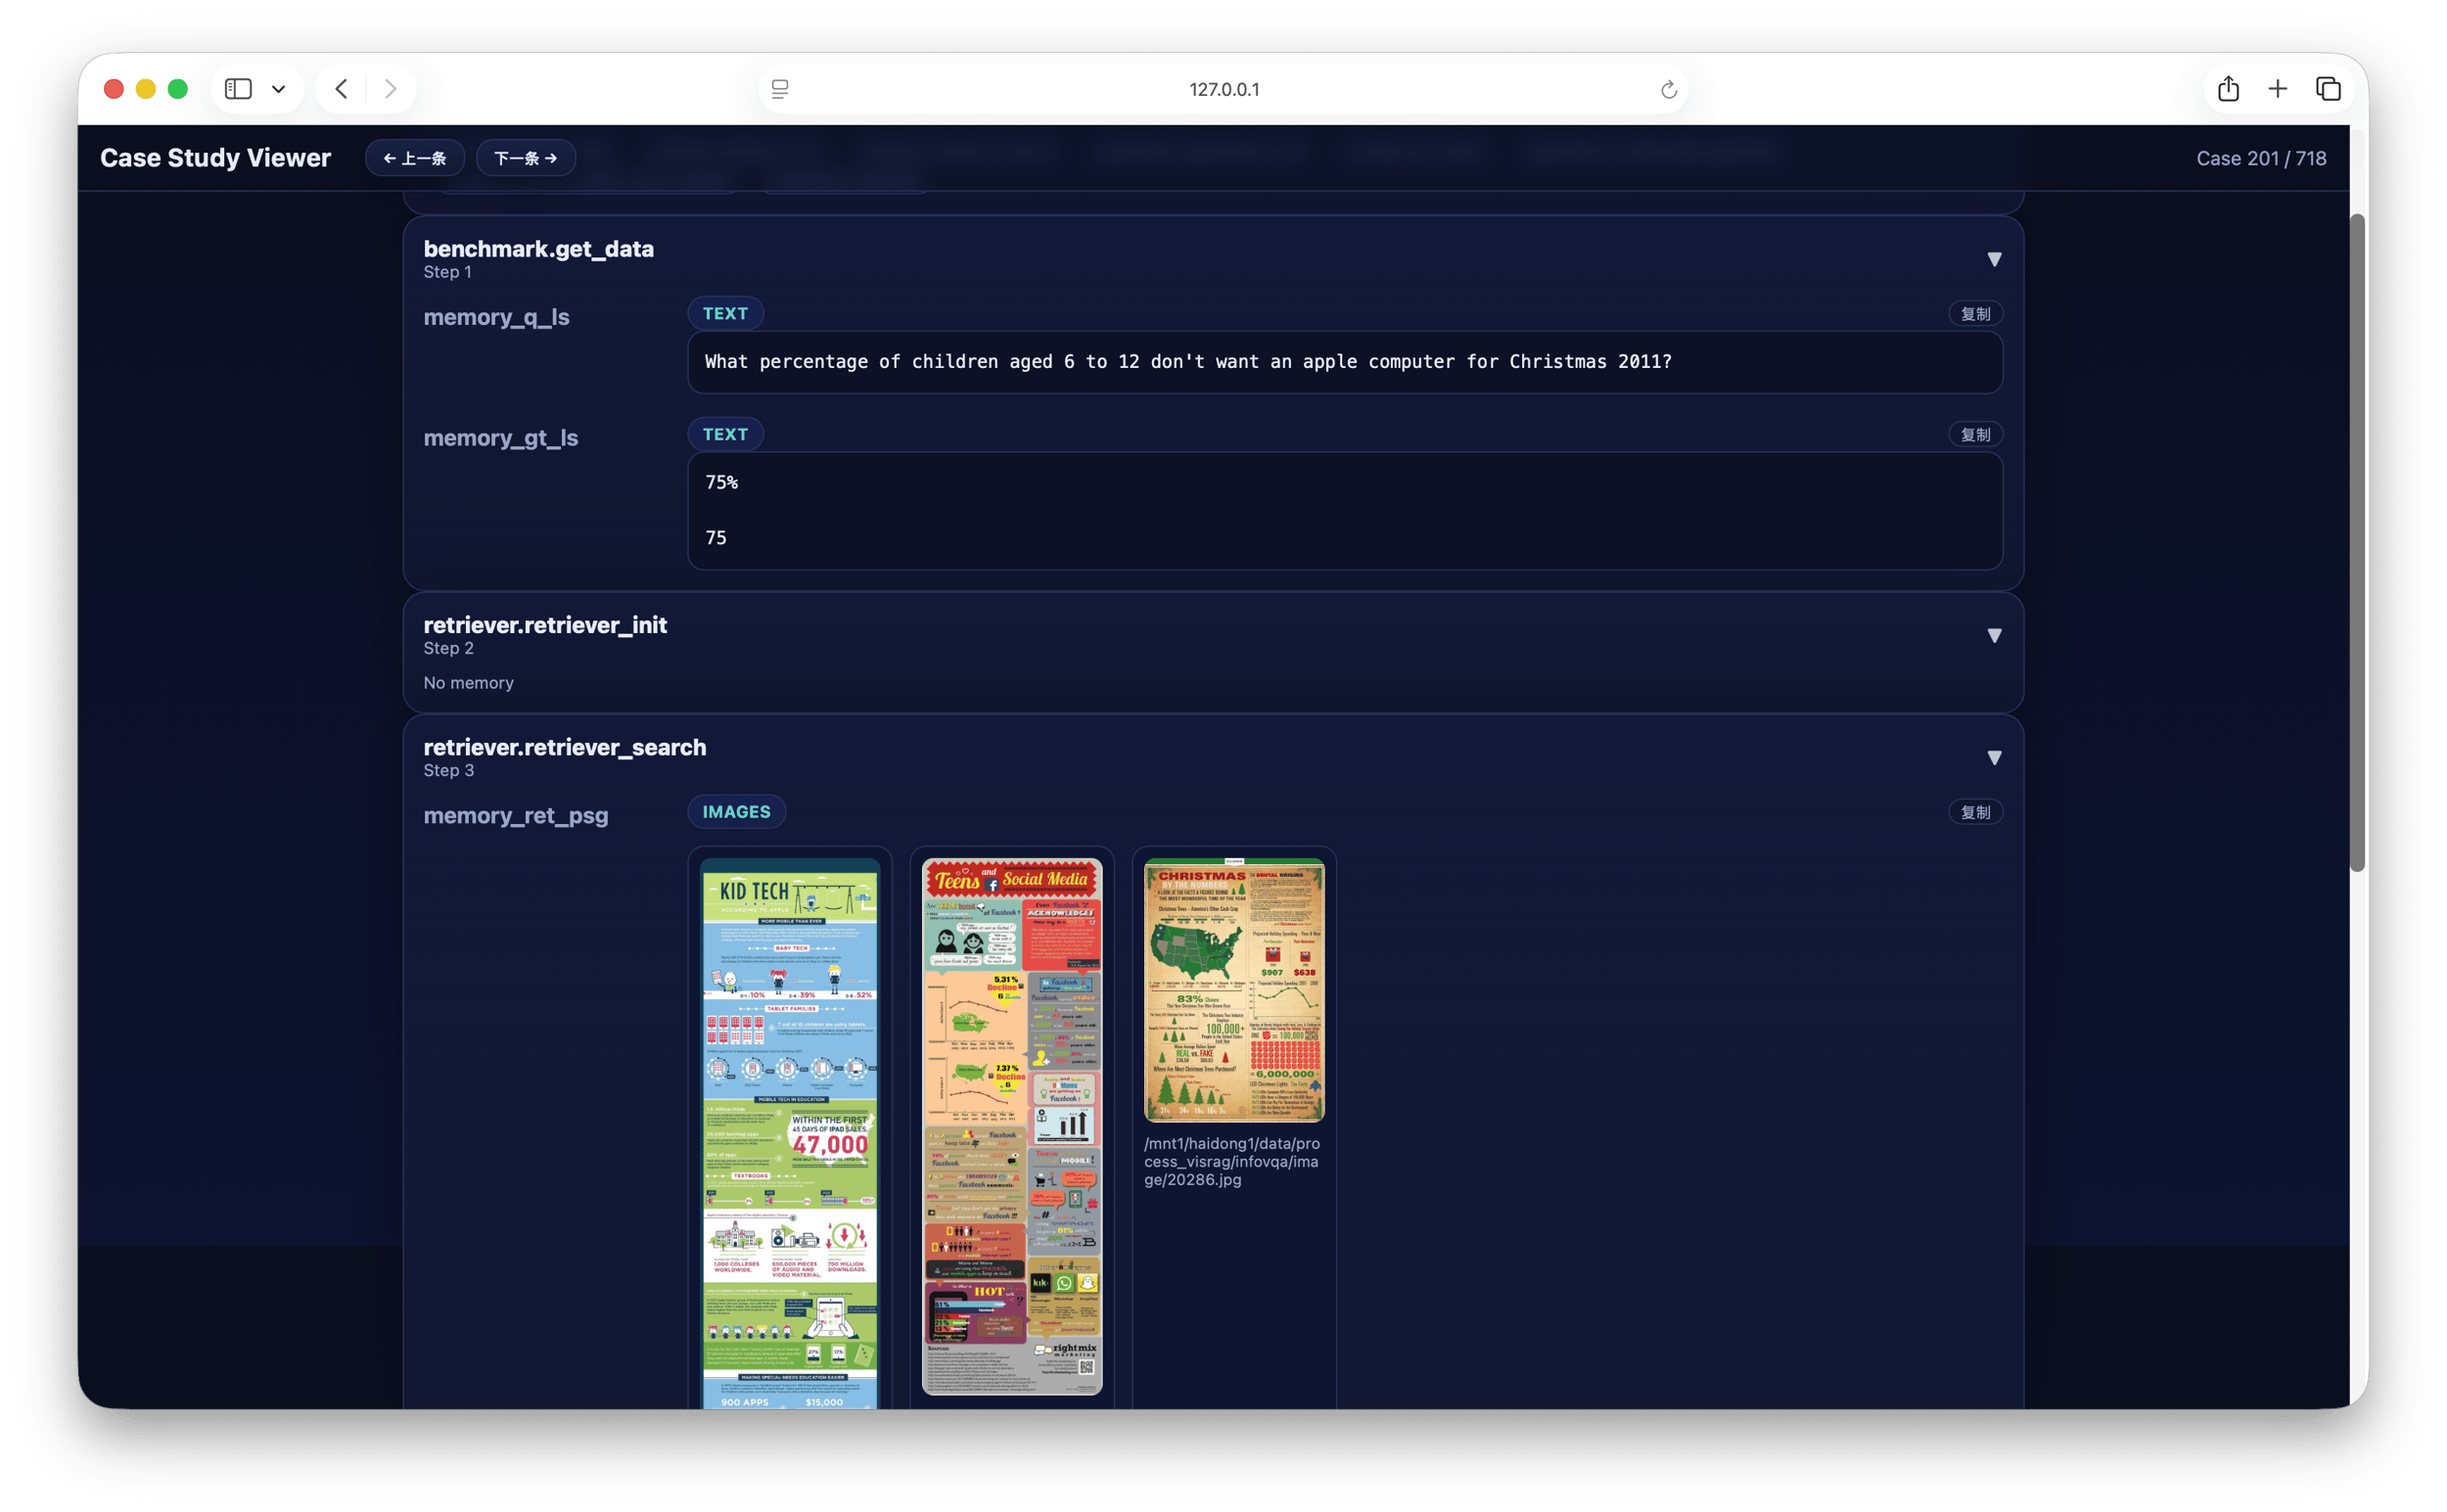This screenshot has width=2447, height=1512.
Task: Select the 75% ground-truth answer
Action: point(722,482)
